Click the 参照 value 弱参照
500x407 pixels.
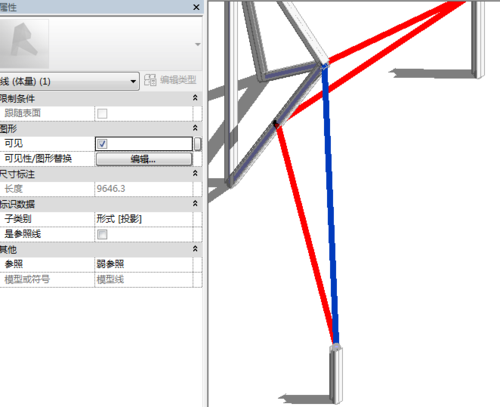110,264
